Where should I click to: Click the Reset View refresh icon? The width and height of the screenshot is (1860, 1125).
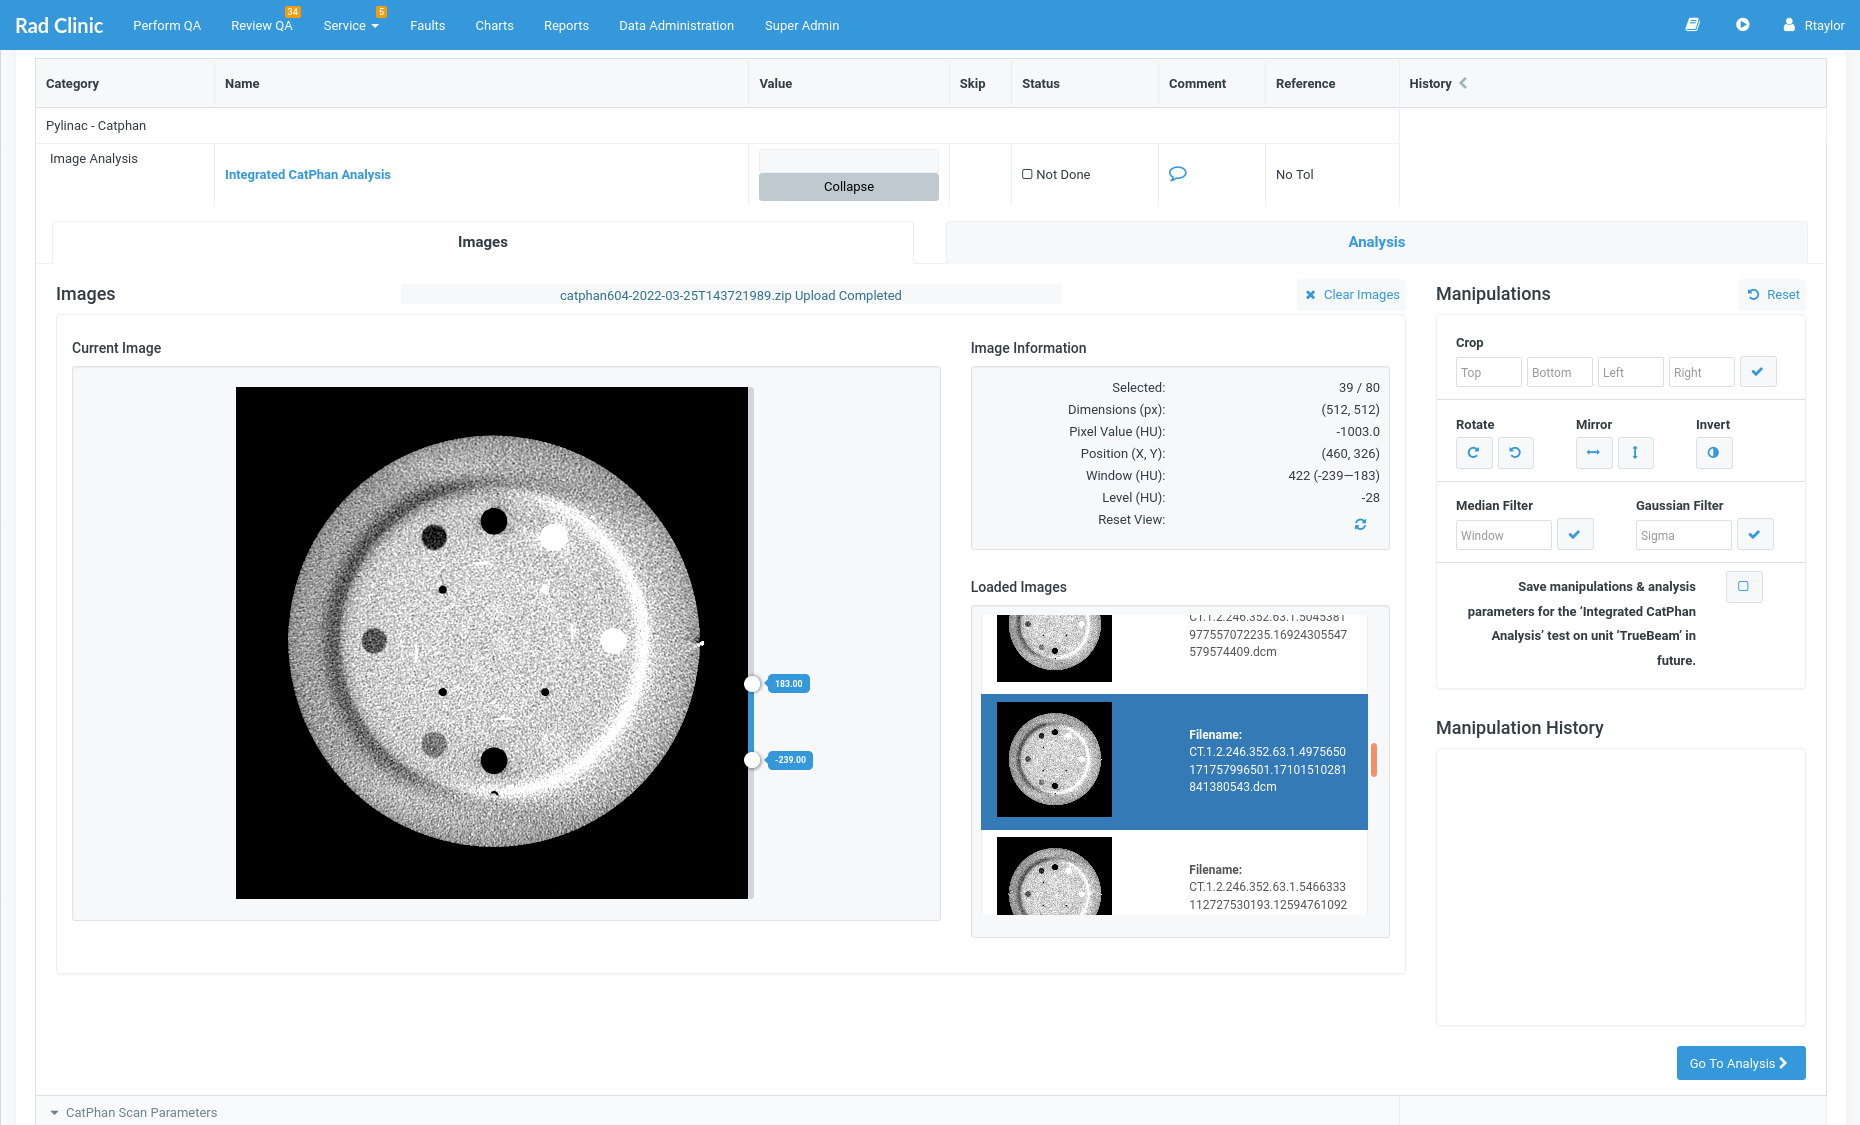(1360, 523)
